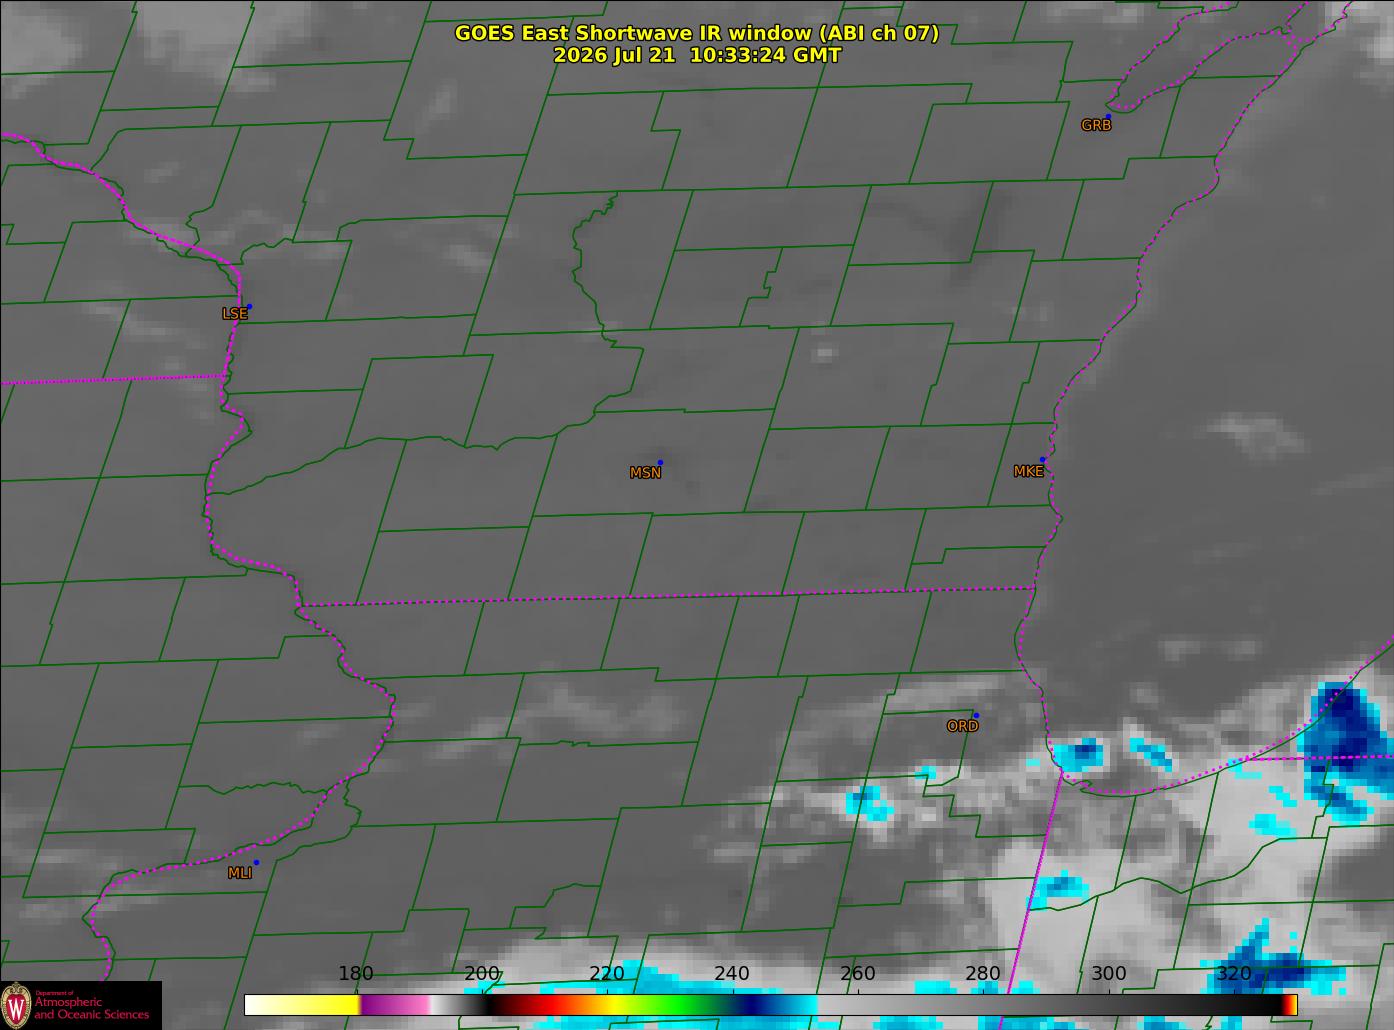Click the orange-red end of the color bar
1394x1030 pixels.
click(1290, 1005)
